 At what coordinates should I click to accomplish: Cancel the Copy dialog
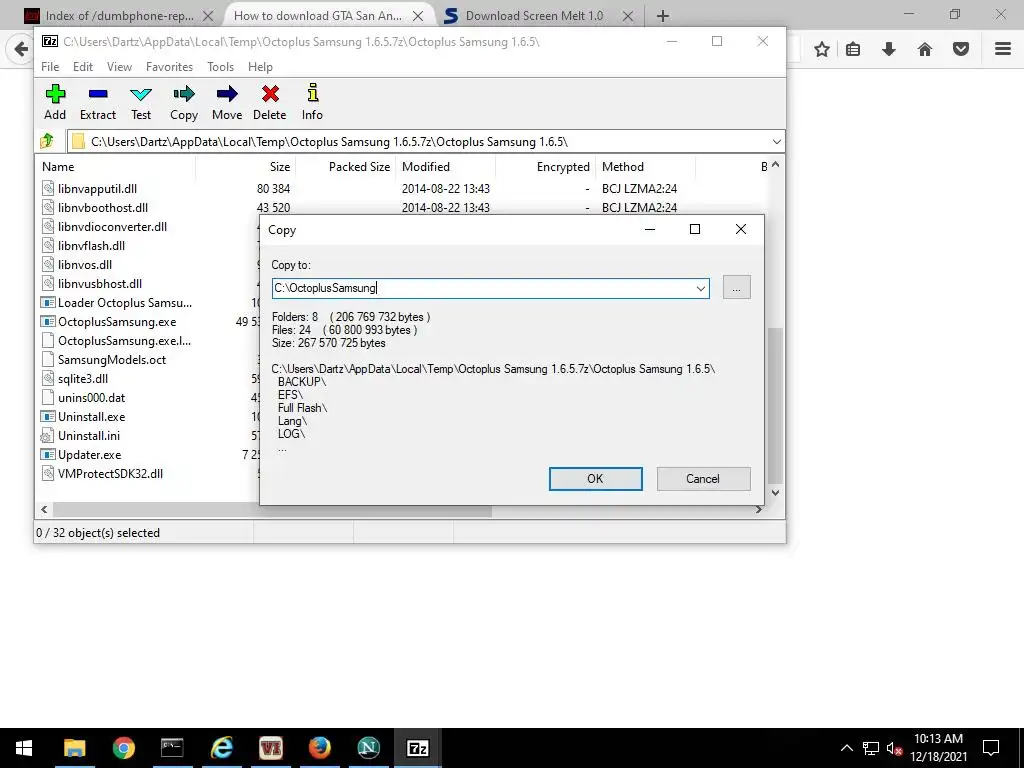pyautogui.click(x=703, y=479)
